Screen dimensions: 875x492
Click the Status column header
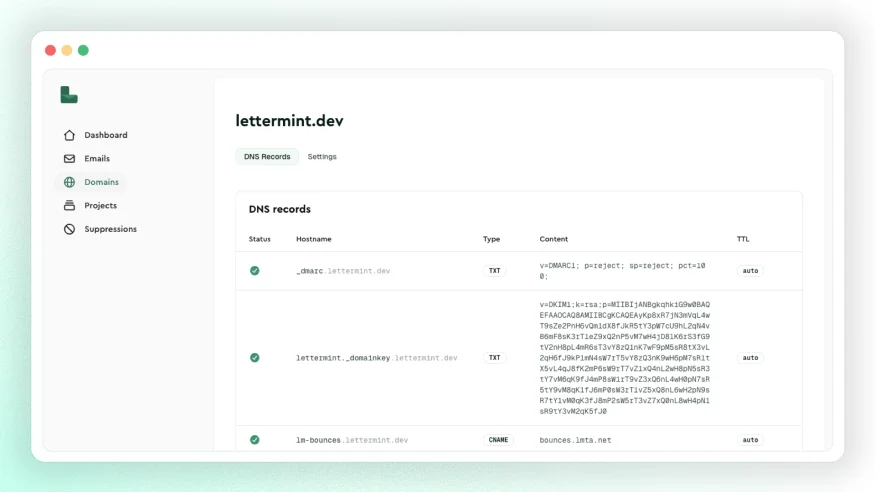259,239
